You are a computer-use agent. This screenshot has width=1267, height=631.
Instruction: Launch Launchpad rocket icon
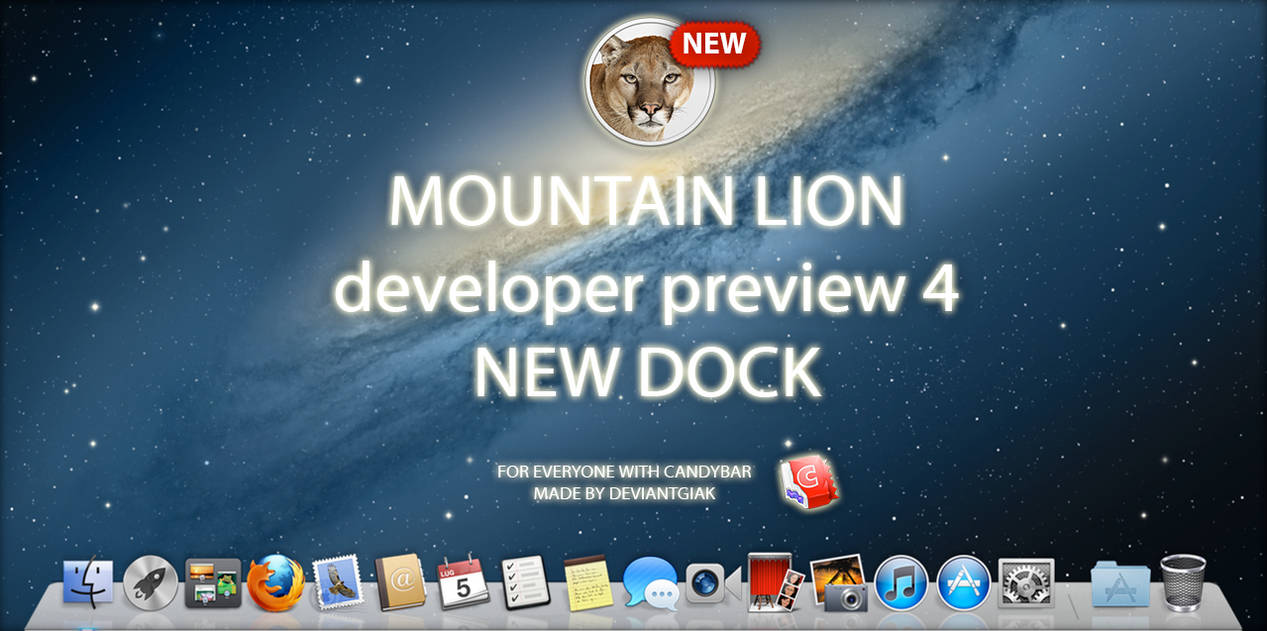[x=151, y=583]
